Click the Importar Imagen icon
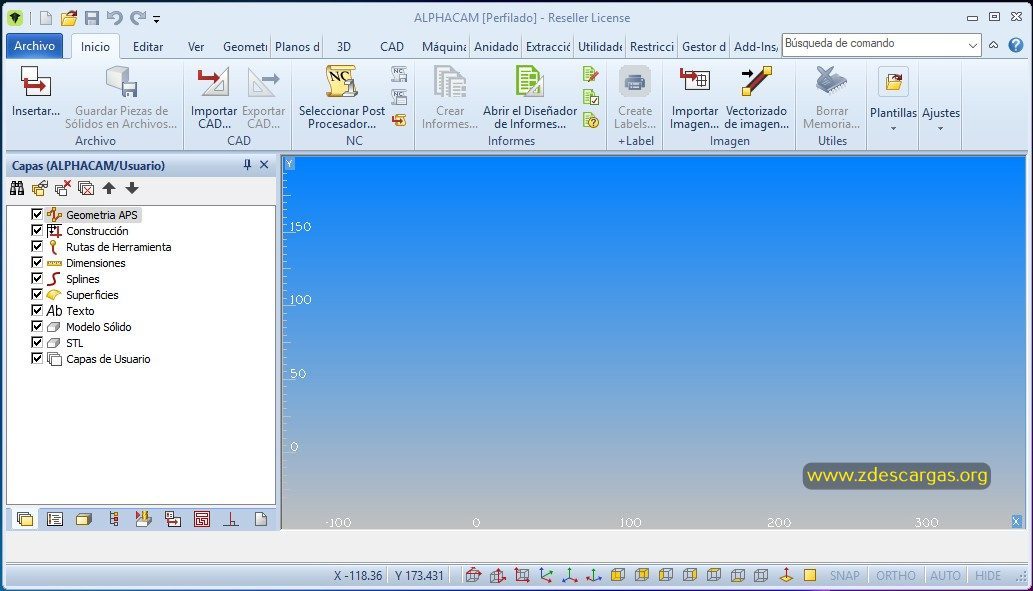This screenshot has height=591, width=1033. point(694,81)
